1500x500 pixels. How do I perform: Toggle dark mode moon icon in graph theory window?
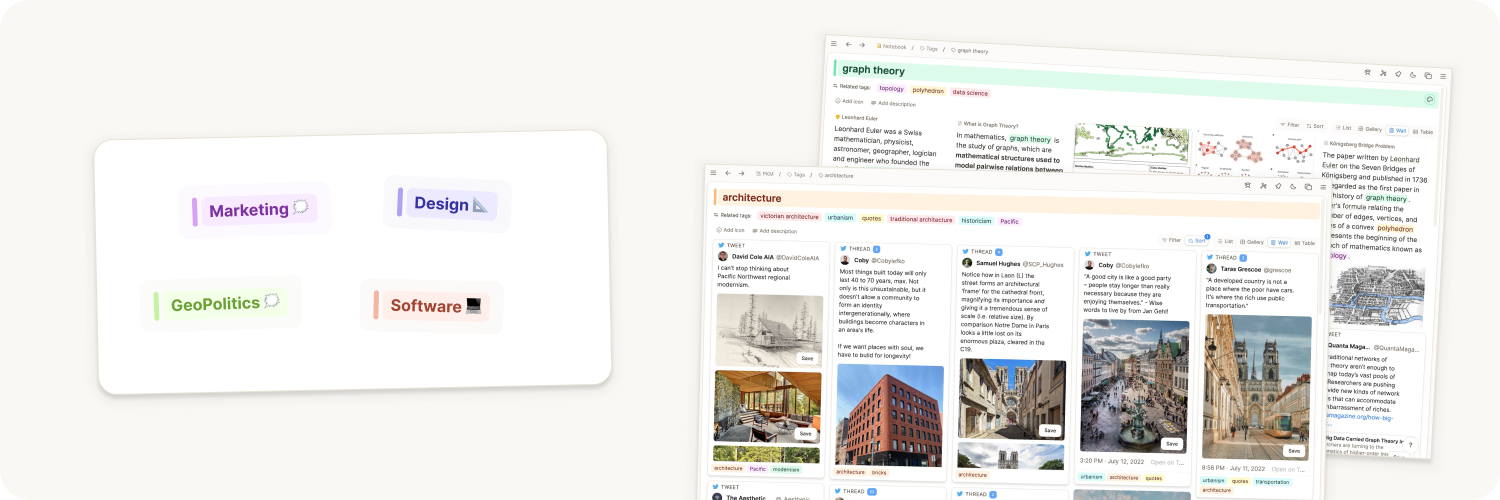point(1412,75)
